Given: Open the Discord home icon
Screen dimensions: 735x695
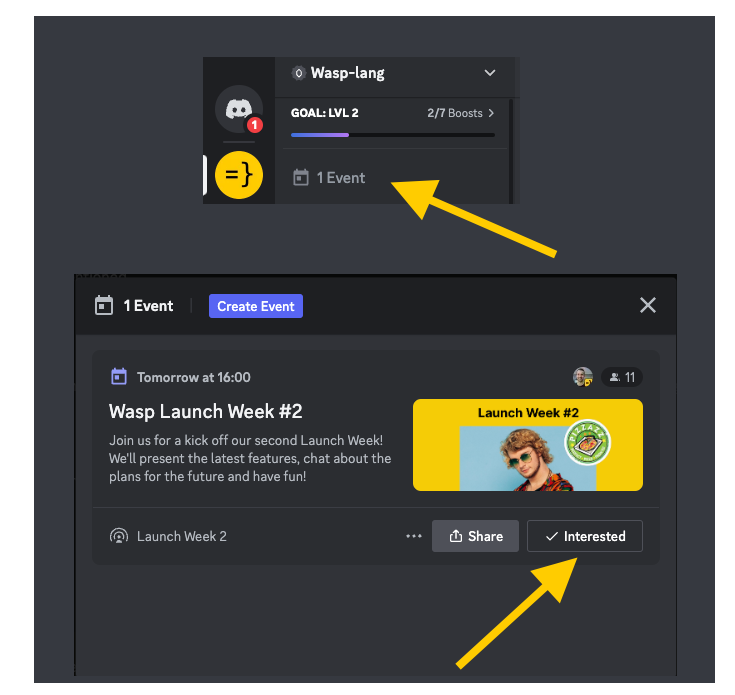Looking at the screenshot, I should pos(238,109).
